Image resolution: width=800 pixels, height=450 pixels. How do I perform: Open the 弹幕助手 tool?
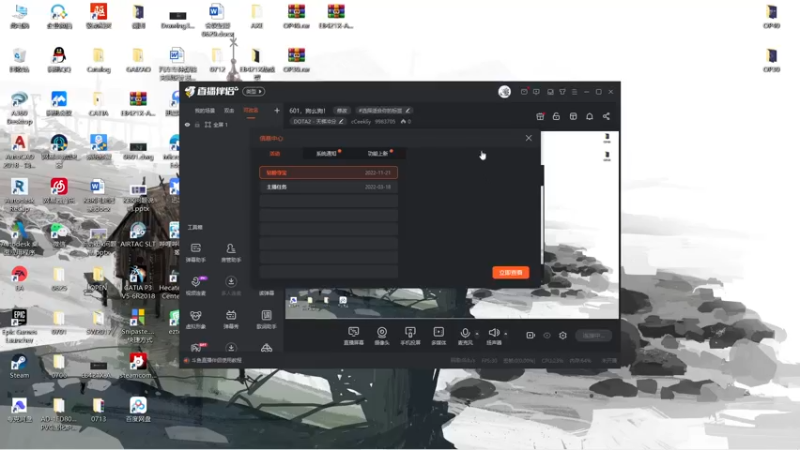[x=195, y=253]
